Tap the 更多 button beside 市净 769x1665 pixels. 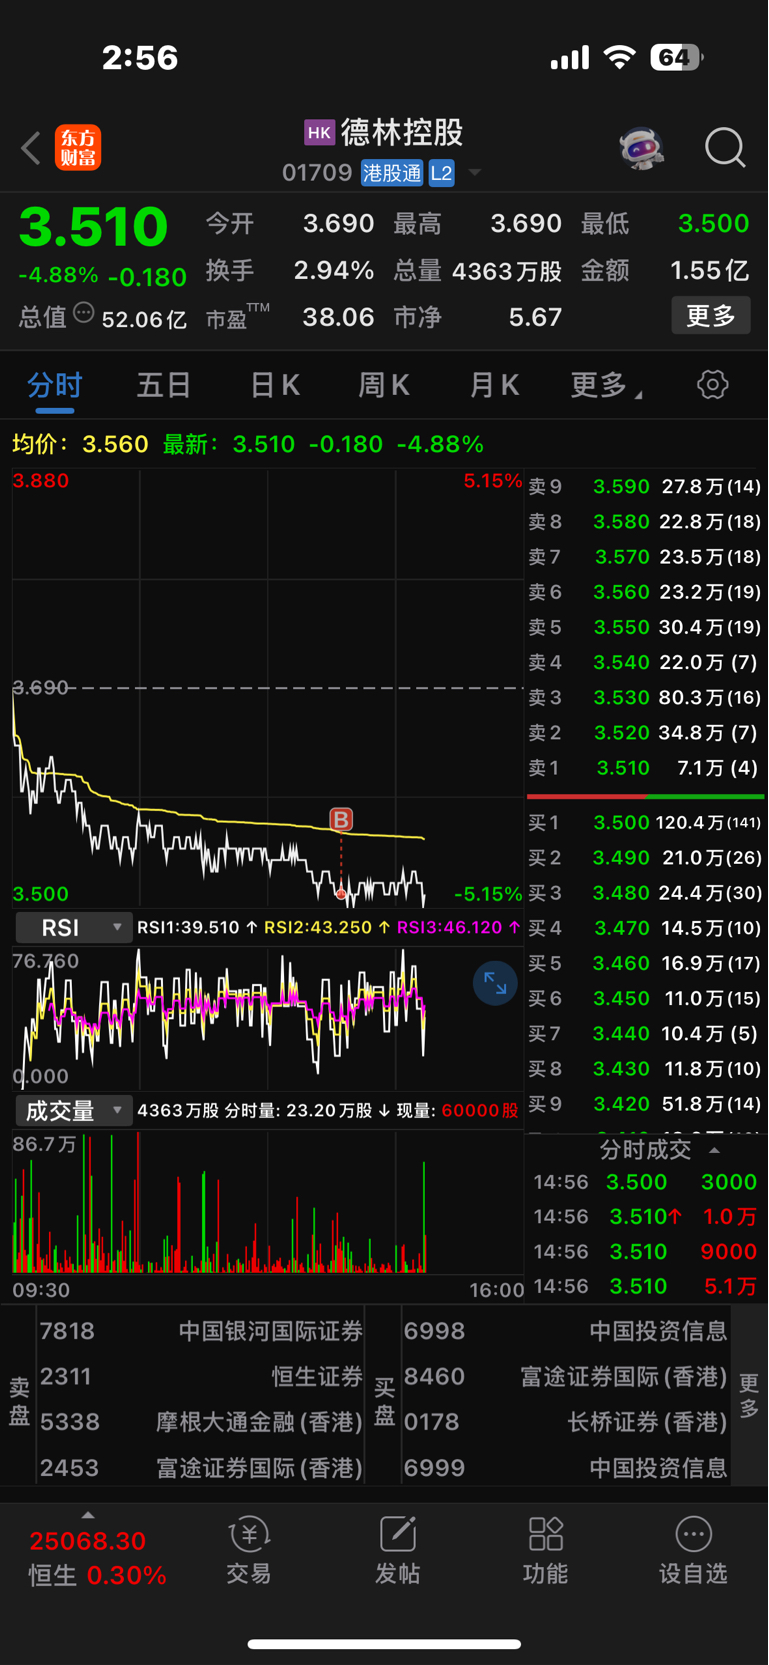[x=711, y=316]
